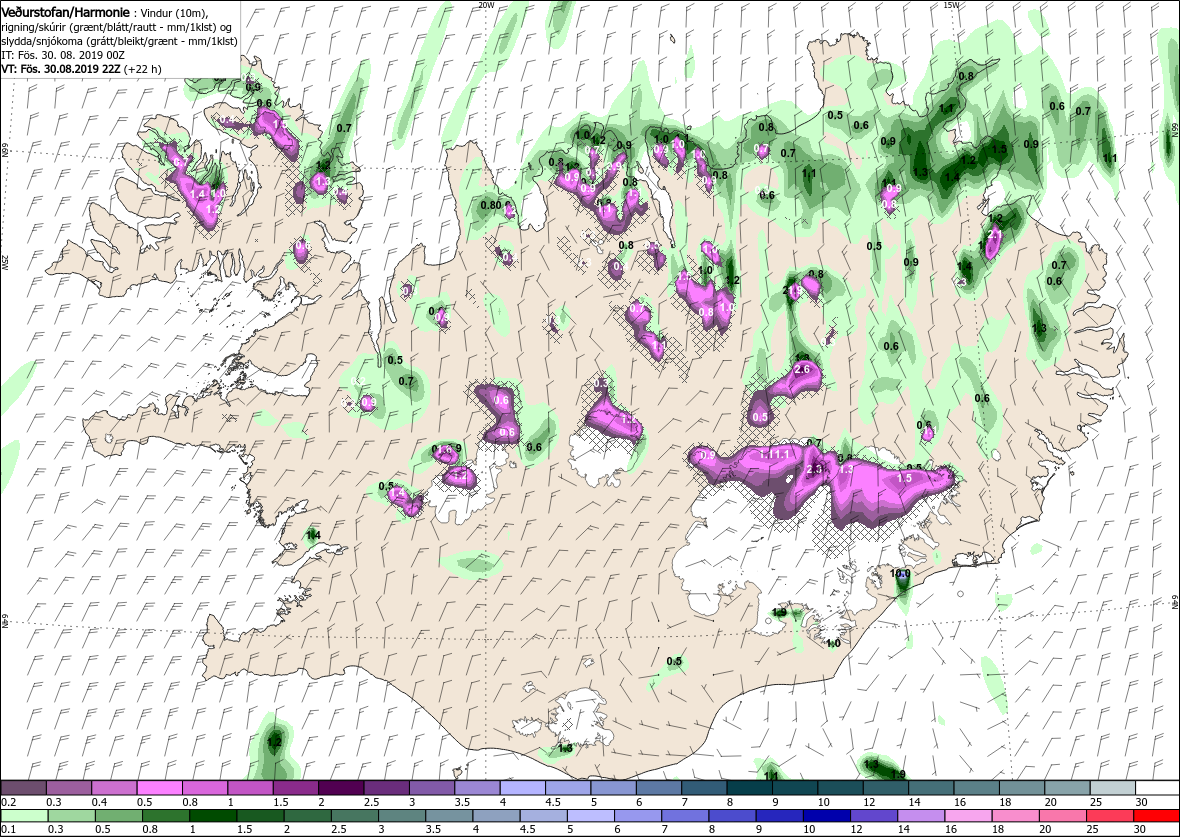Pick the violet 12 swatch in lower legend
The width and height of the screenshot is (1180, 837).
click(873, 817)
